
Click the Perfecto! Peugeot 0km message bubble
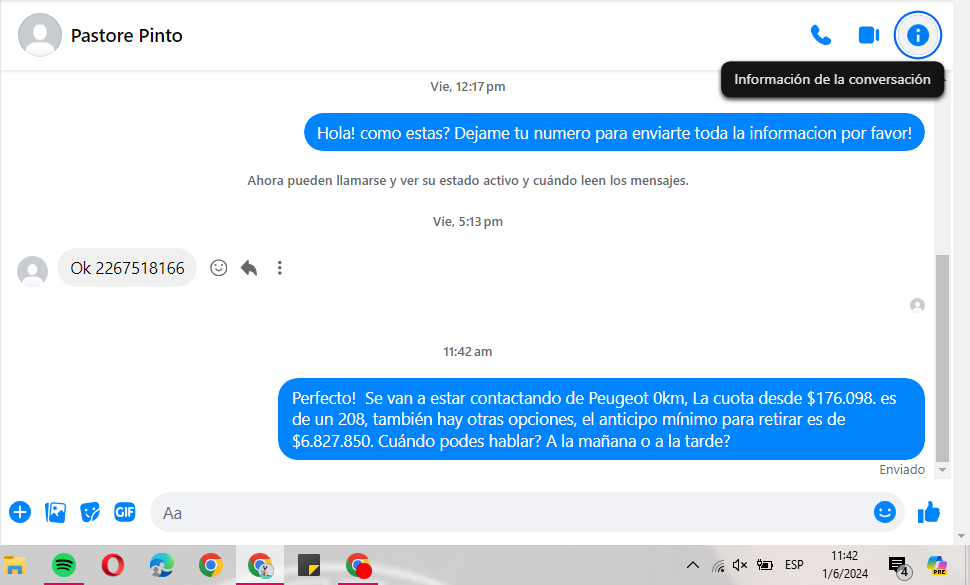(601, 419)
